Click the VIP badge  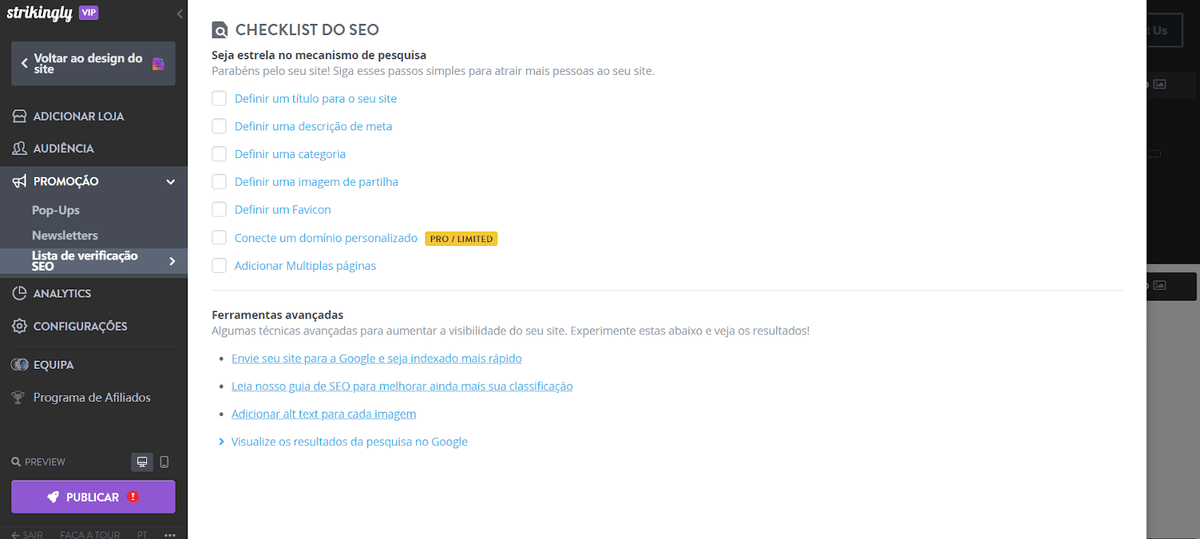[89, 12]
